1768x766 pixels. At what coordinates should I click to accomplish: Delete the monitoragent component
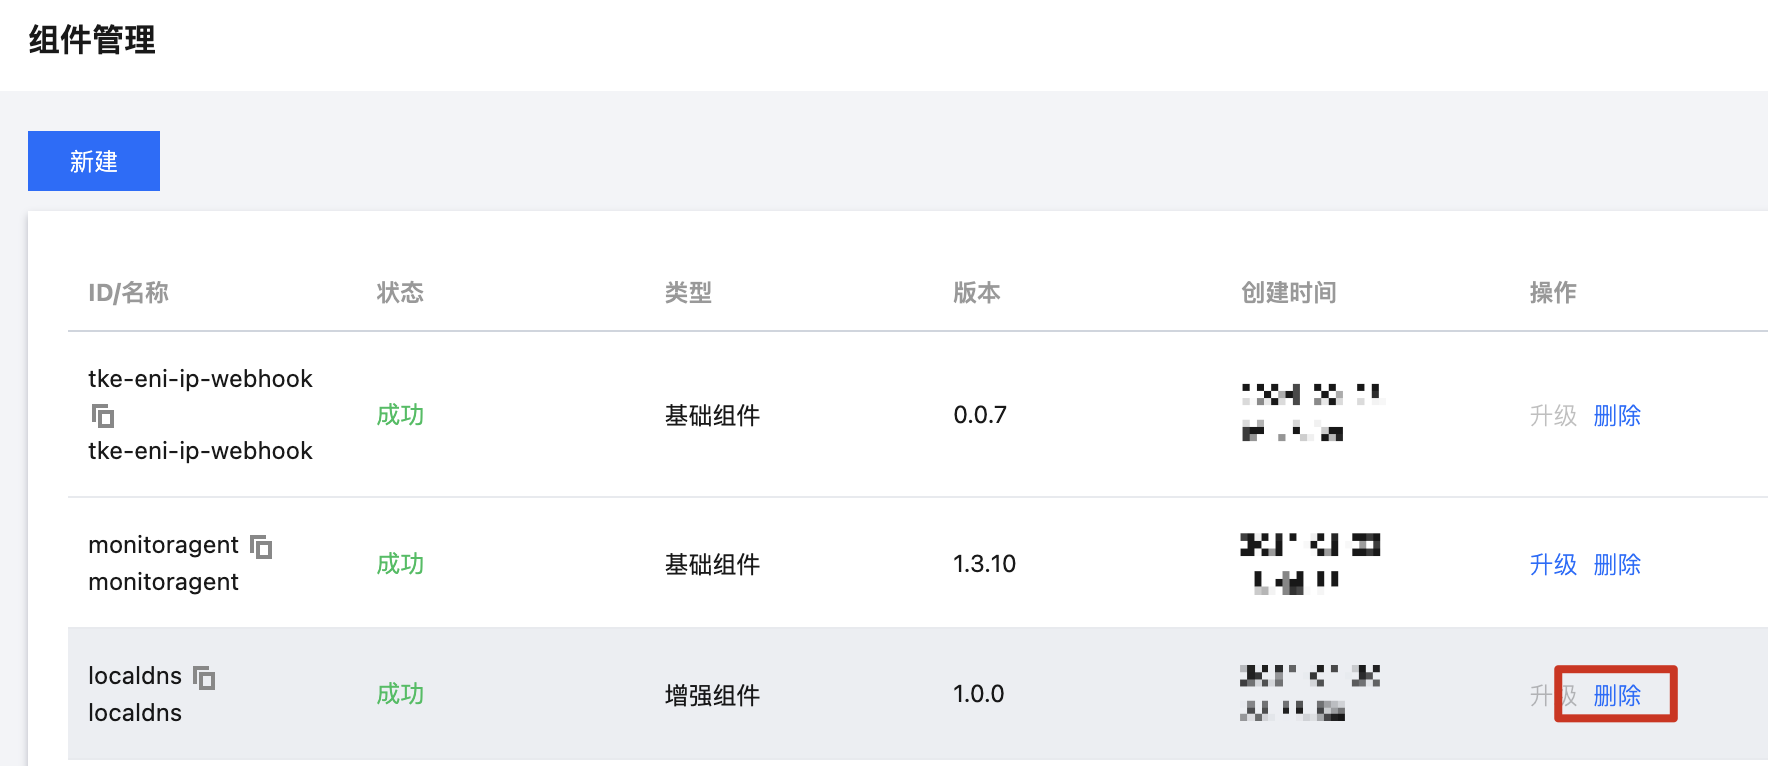1616,564
